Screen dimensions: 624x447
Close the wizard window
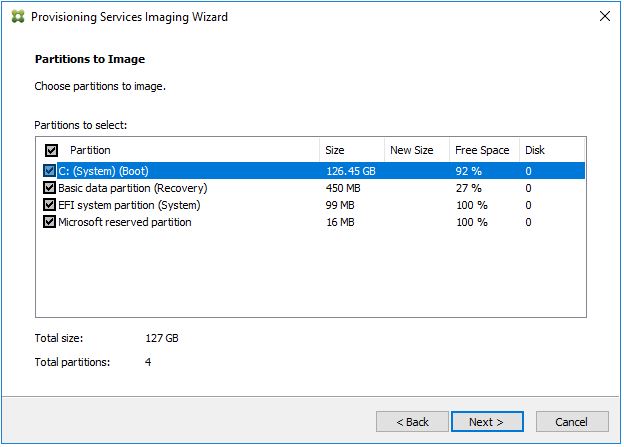(604, 17)
